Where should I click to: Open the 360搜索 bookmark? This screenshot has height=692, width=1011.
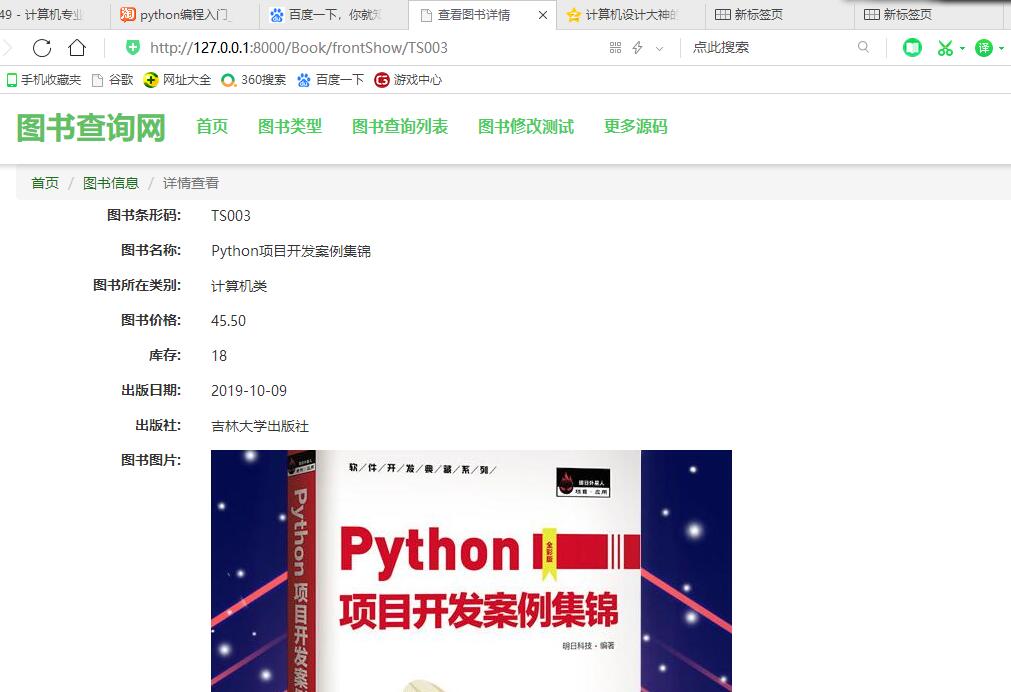[x=253, y=80]
